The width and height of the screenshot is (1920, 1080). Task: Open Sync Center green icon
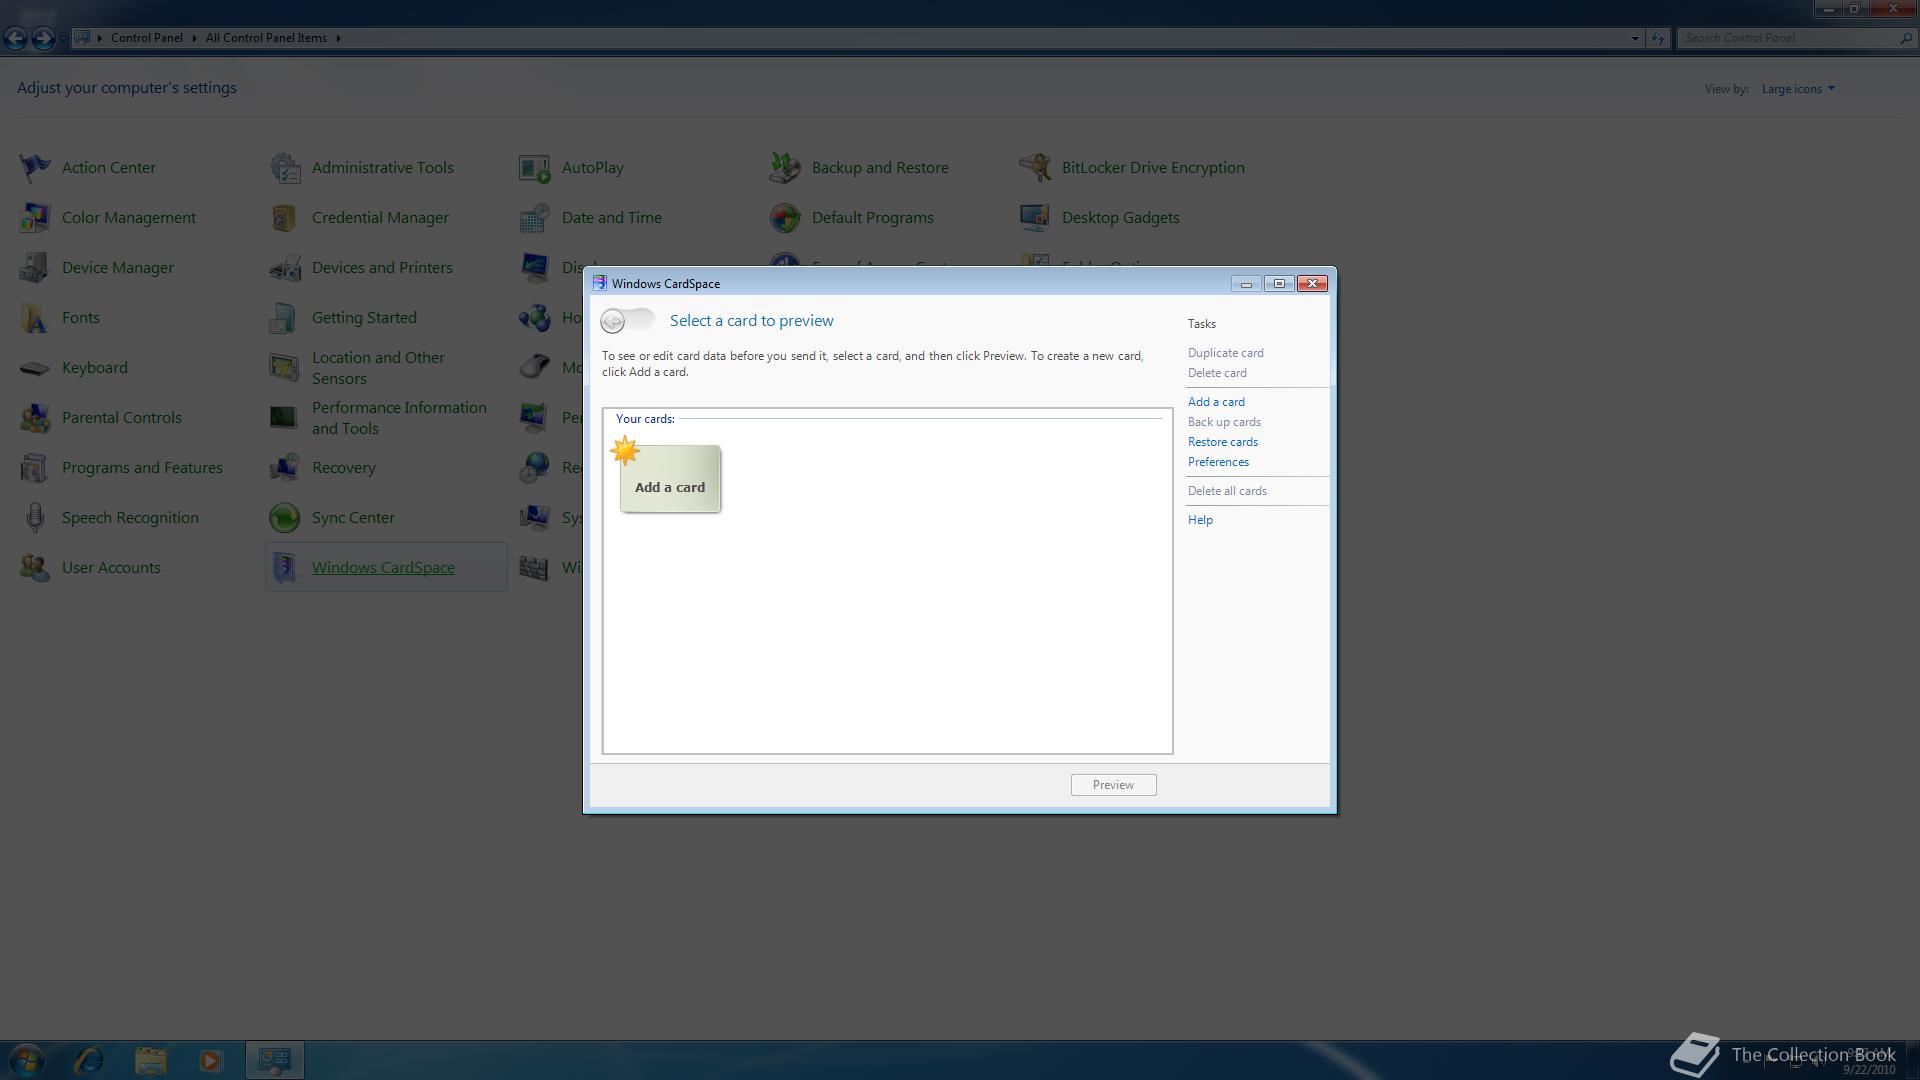[285, 517]
